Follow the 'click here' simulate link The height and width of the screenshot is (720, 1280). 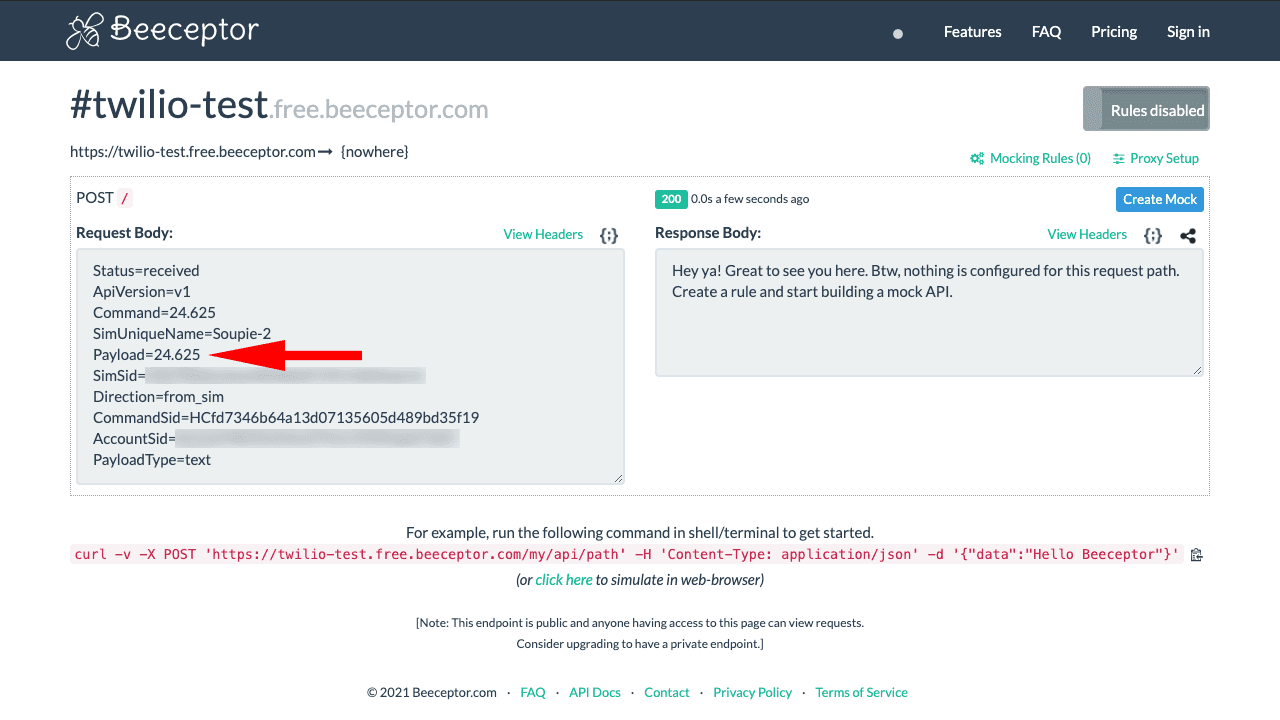coord(564,580)
